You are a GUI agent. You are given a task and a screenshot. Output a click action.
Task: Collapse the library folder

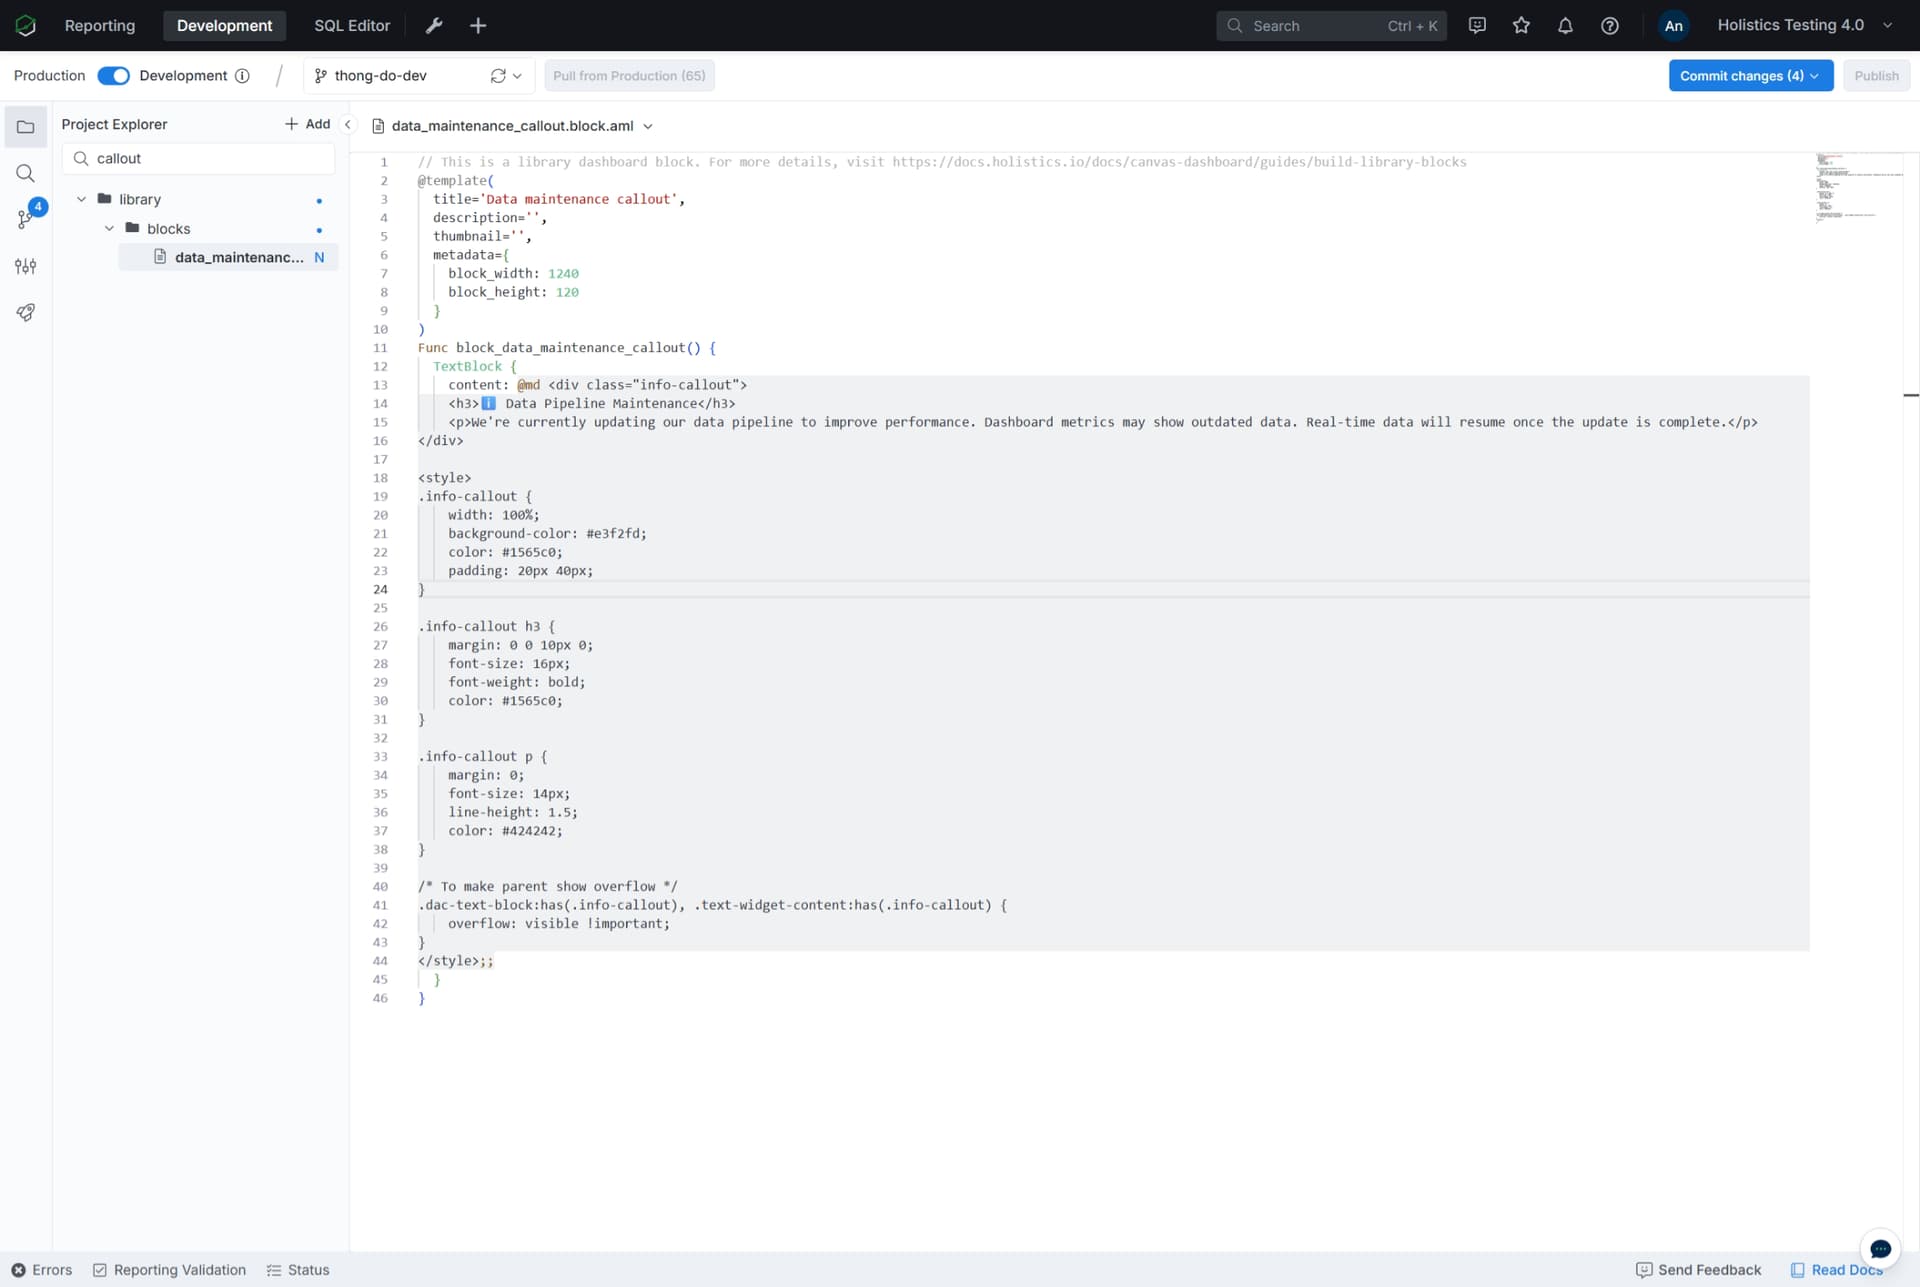pos(82,199)
